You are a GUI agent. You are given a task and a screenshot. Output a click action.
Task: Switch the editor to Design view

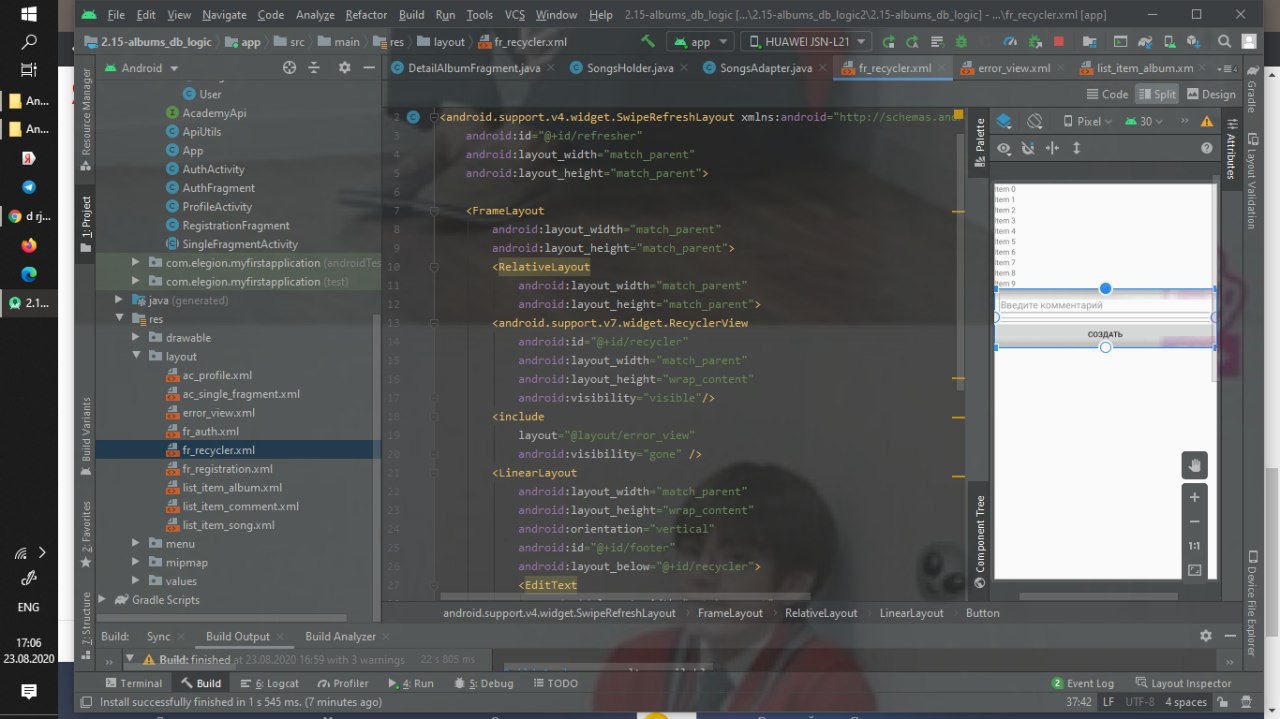point(1210,94)
